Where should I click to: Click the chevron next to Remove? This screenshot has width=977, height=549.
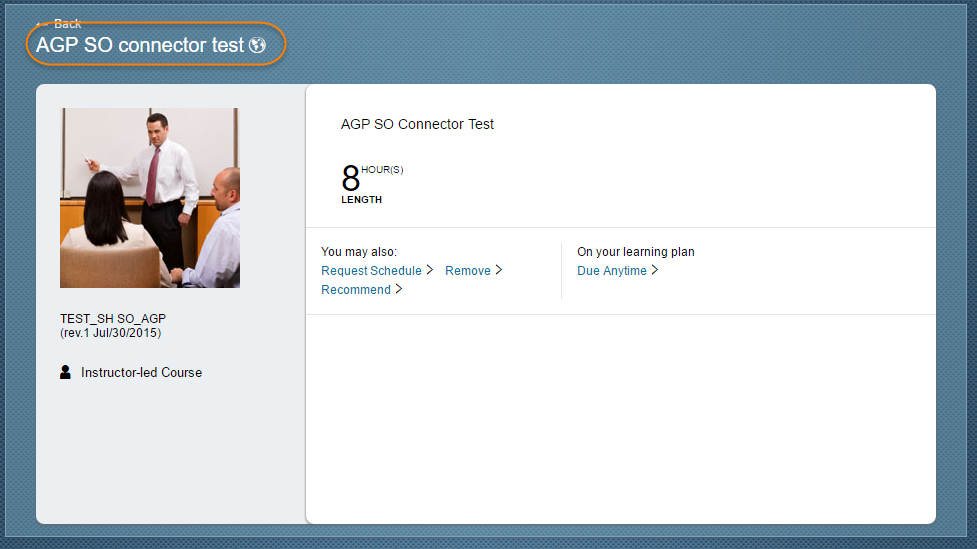click(498, 270)
